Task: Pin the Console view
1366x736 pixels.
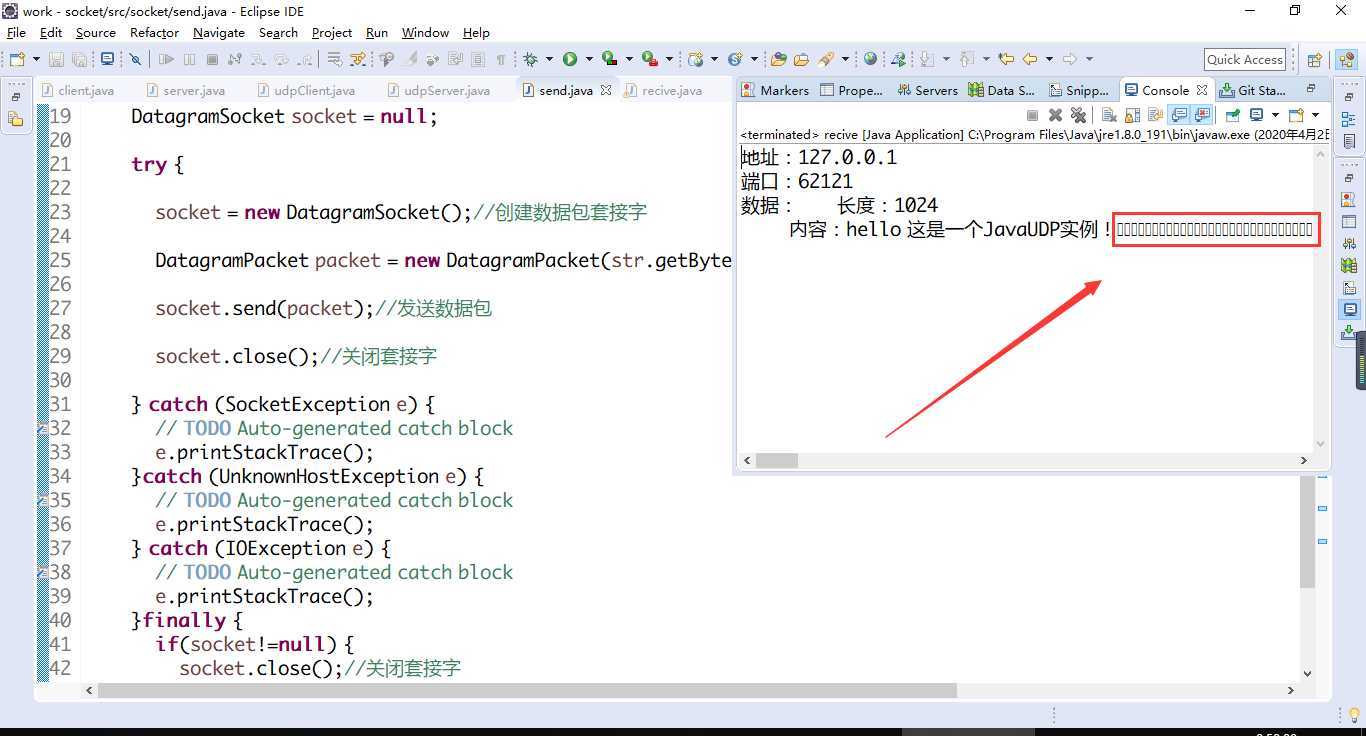Action: [1232, 114]
